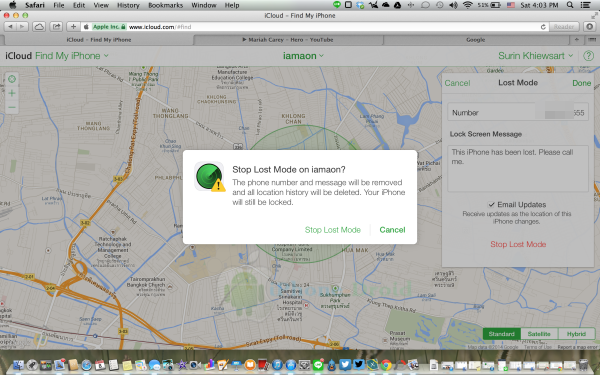Switch to the Mariah Carey YouTube tab
The width and height of the screenshot is (600, 375).
tap(288, 40)
